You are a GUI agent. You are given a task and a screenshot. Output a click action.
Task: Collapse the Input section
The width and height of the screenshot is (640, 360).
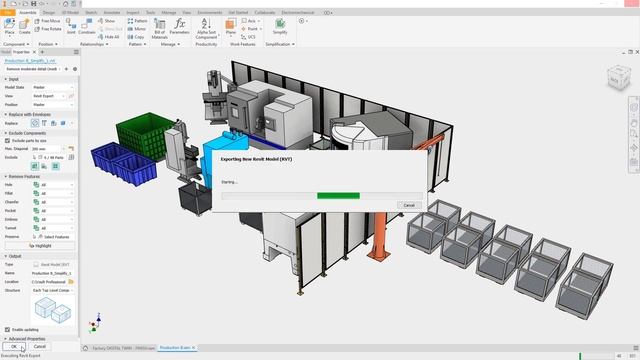[6, 79]
